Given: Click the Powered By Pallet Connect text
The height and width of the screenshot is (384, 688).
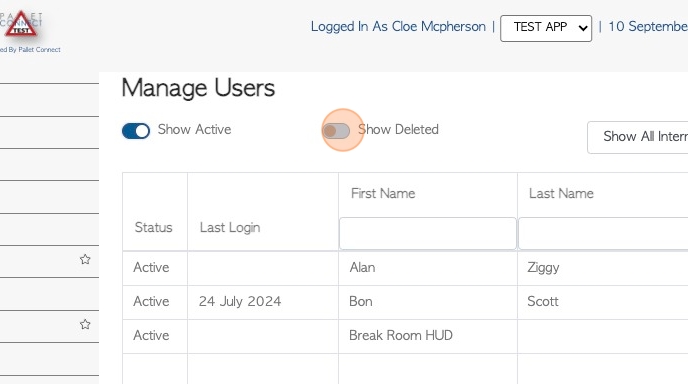Looking at the screenshot, I should tap(30, 50).
